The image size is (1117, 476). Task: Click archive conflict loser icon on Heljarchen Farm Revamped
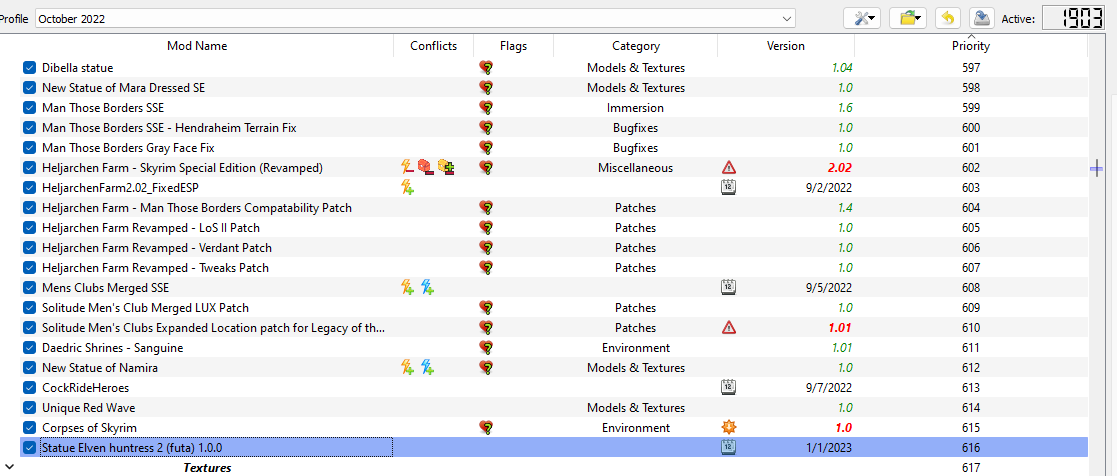click(x=427, y=167)
